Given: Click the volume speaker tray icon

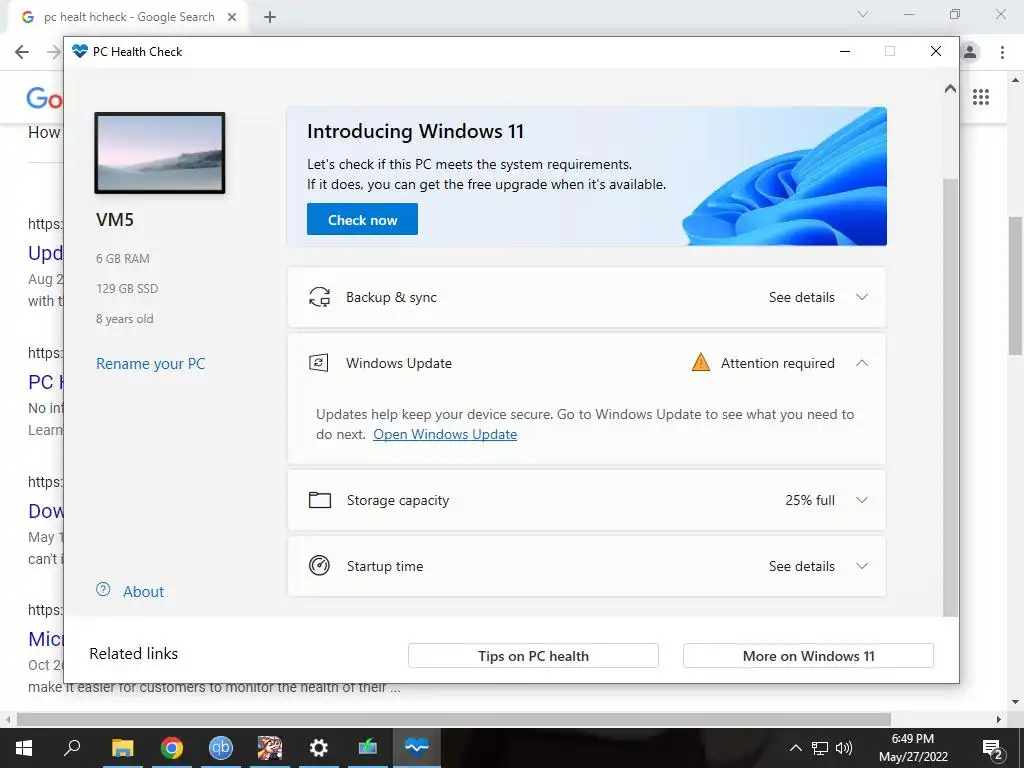Looking at the screenshot, I should (844, 748).
